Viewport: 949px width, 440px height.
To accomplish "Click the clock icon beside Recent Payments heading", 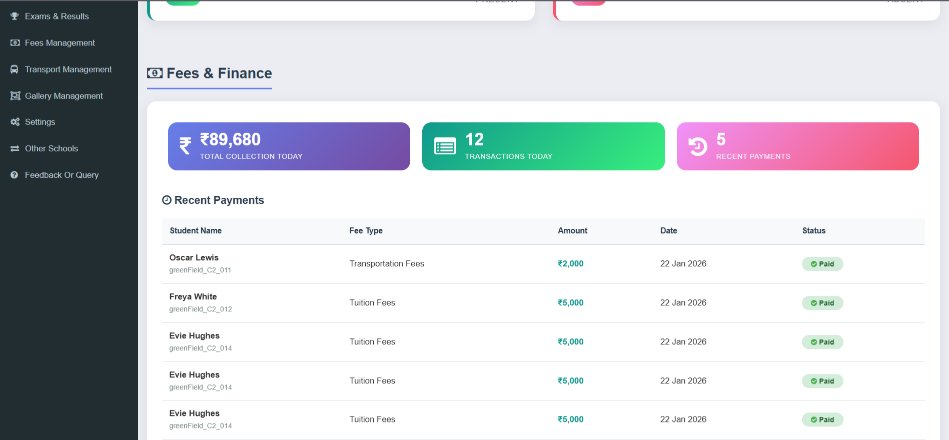I will tap(166, 200).
